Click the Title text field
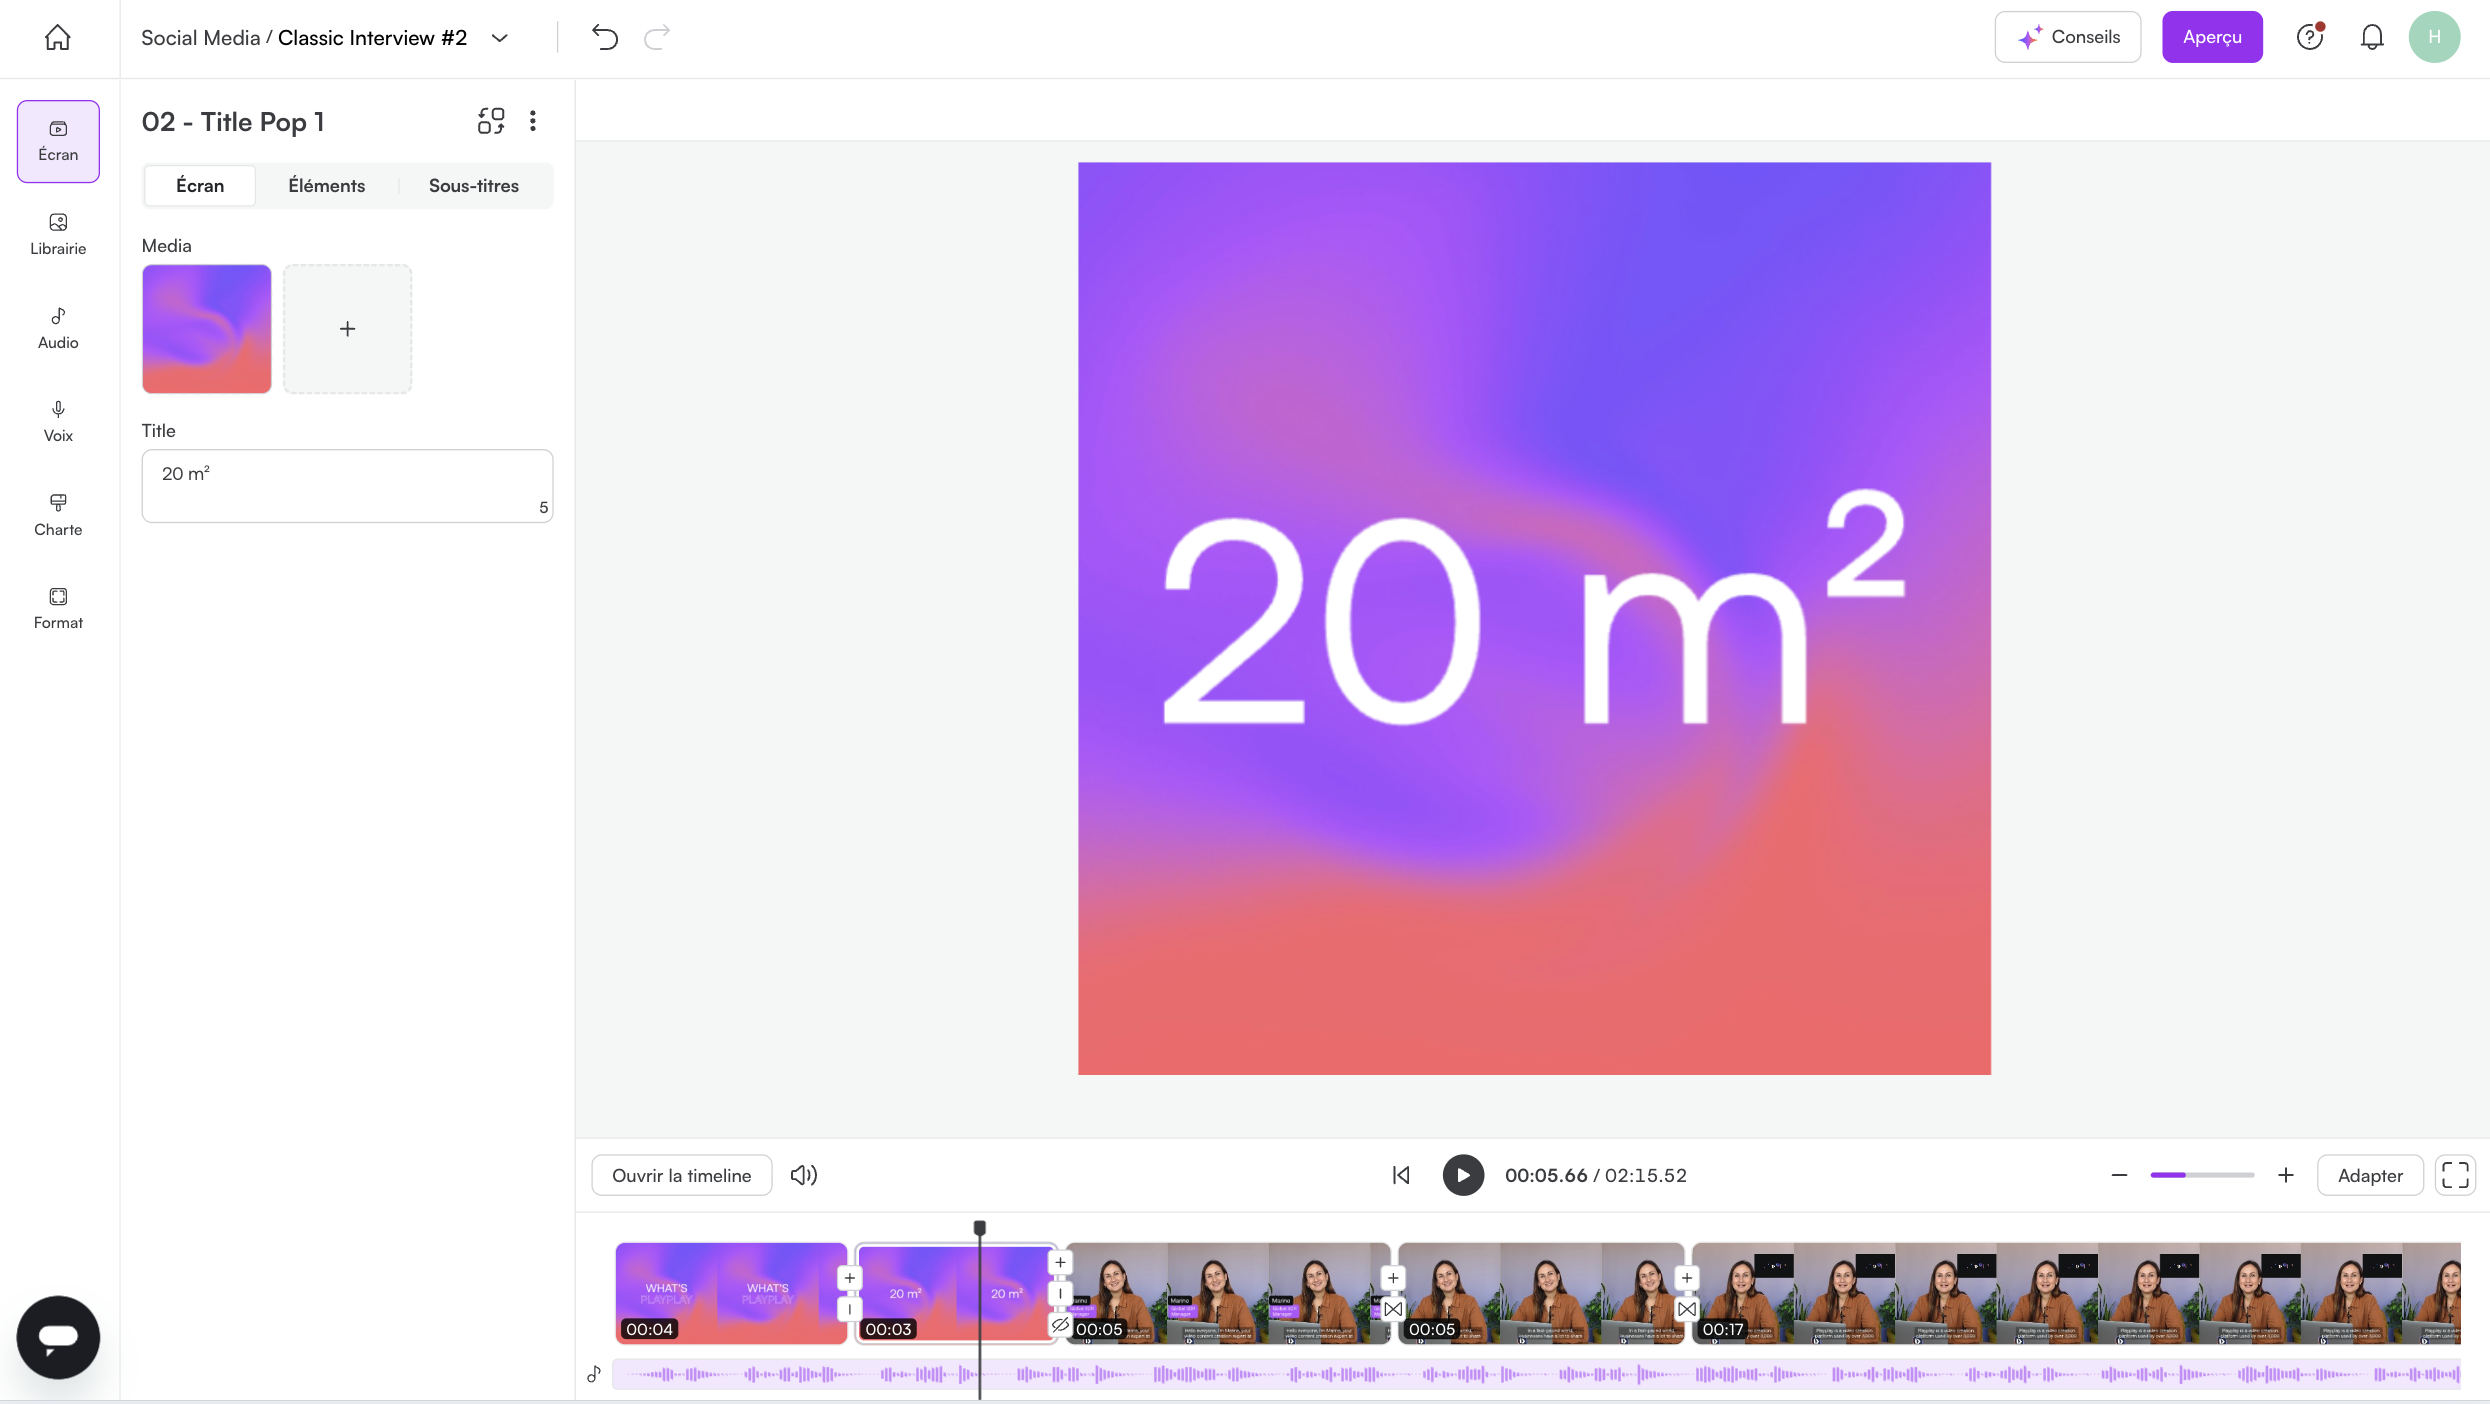Screen dimensions: 2490x1404 point(347,486)
